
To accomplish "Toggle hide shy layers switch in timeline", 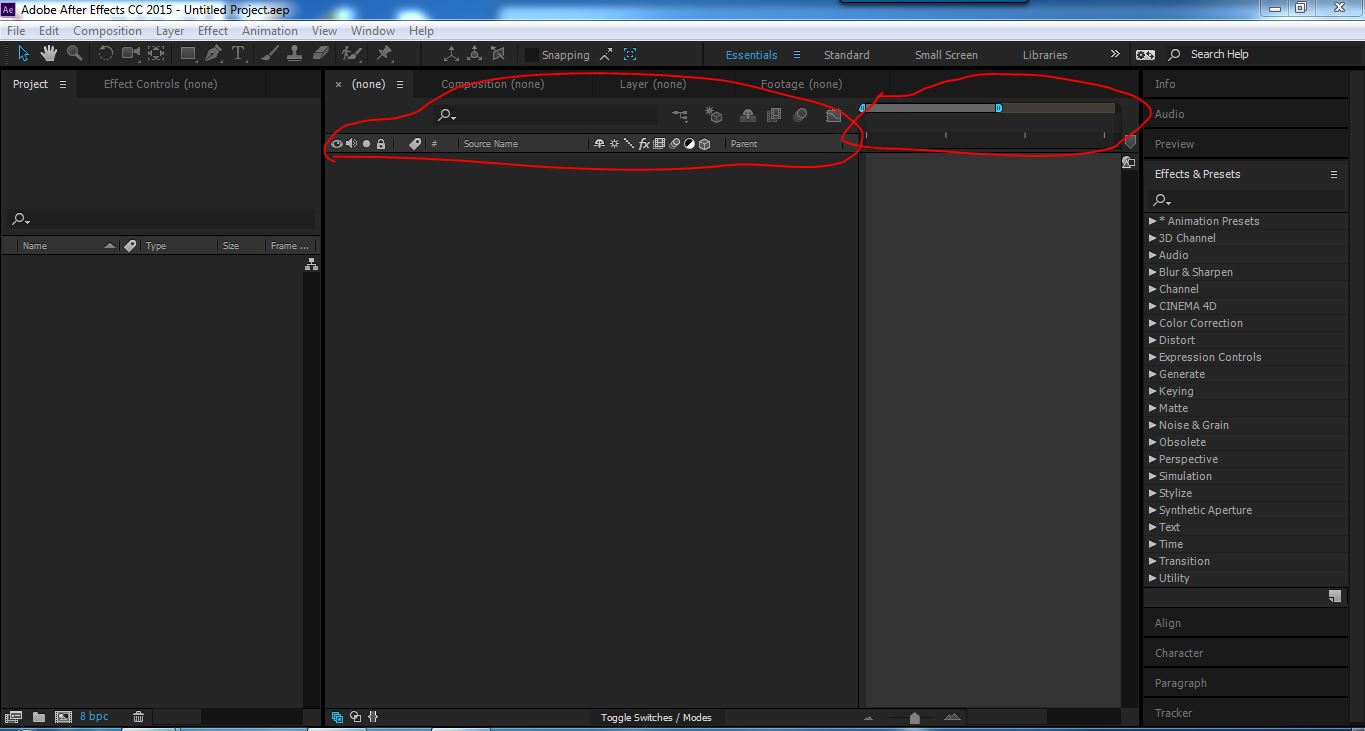I will [747, 116].
